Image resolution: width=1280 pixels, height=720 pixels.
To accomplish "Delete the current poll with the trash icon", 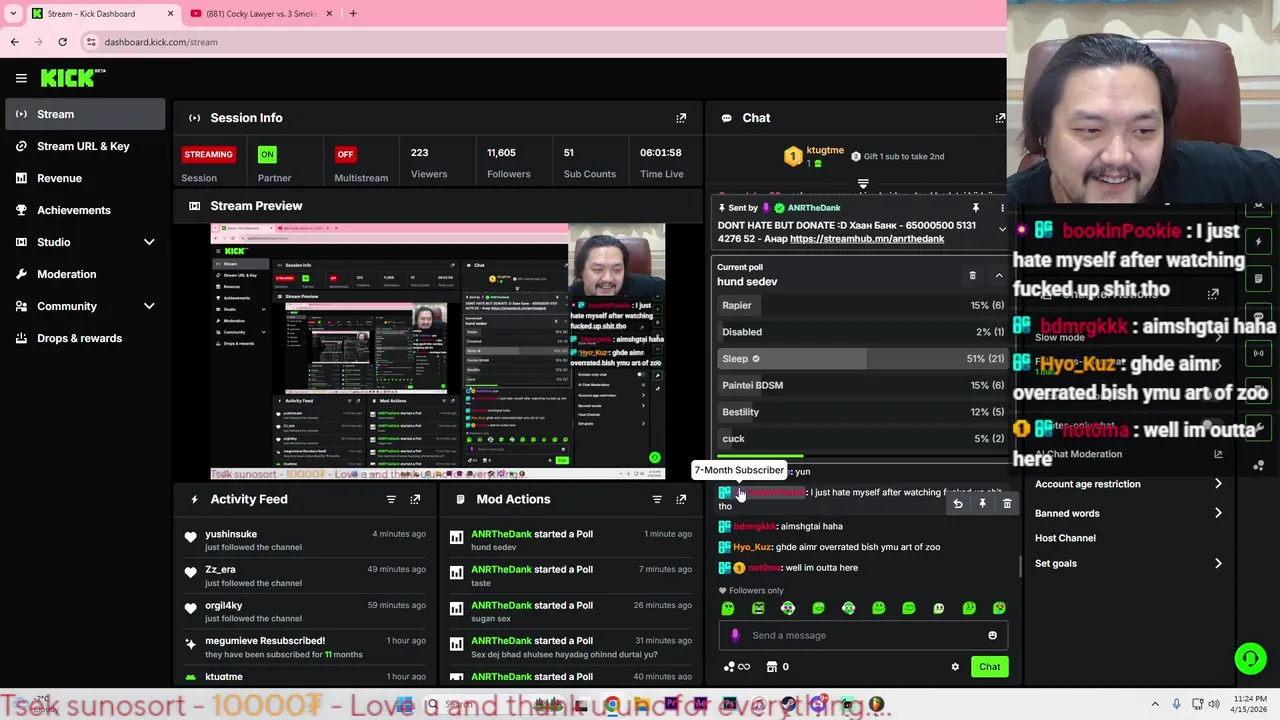I will 972,275.
